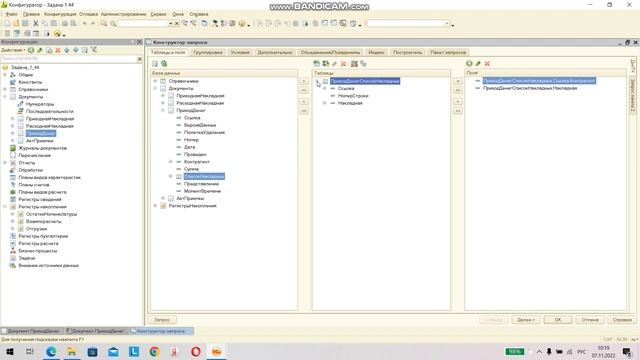The image size is (640, 360).
Task: Click the Запрос button at the bottom left
Action: 162,320
